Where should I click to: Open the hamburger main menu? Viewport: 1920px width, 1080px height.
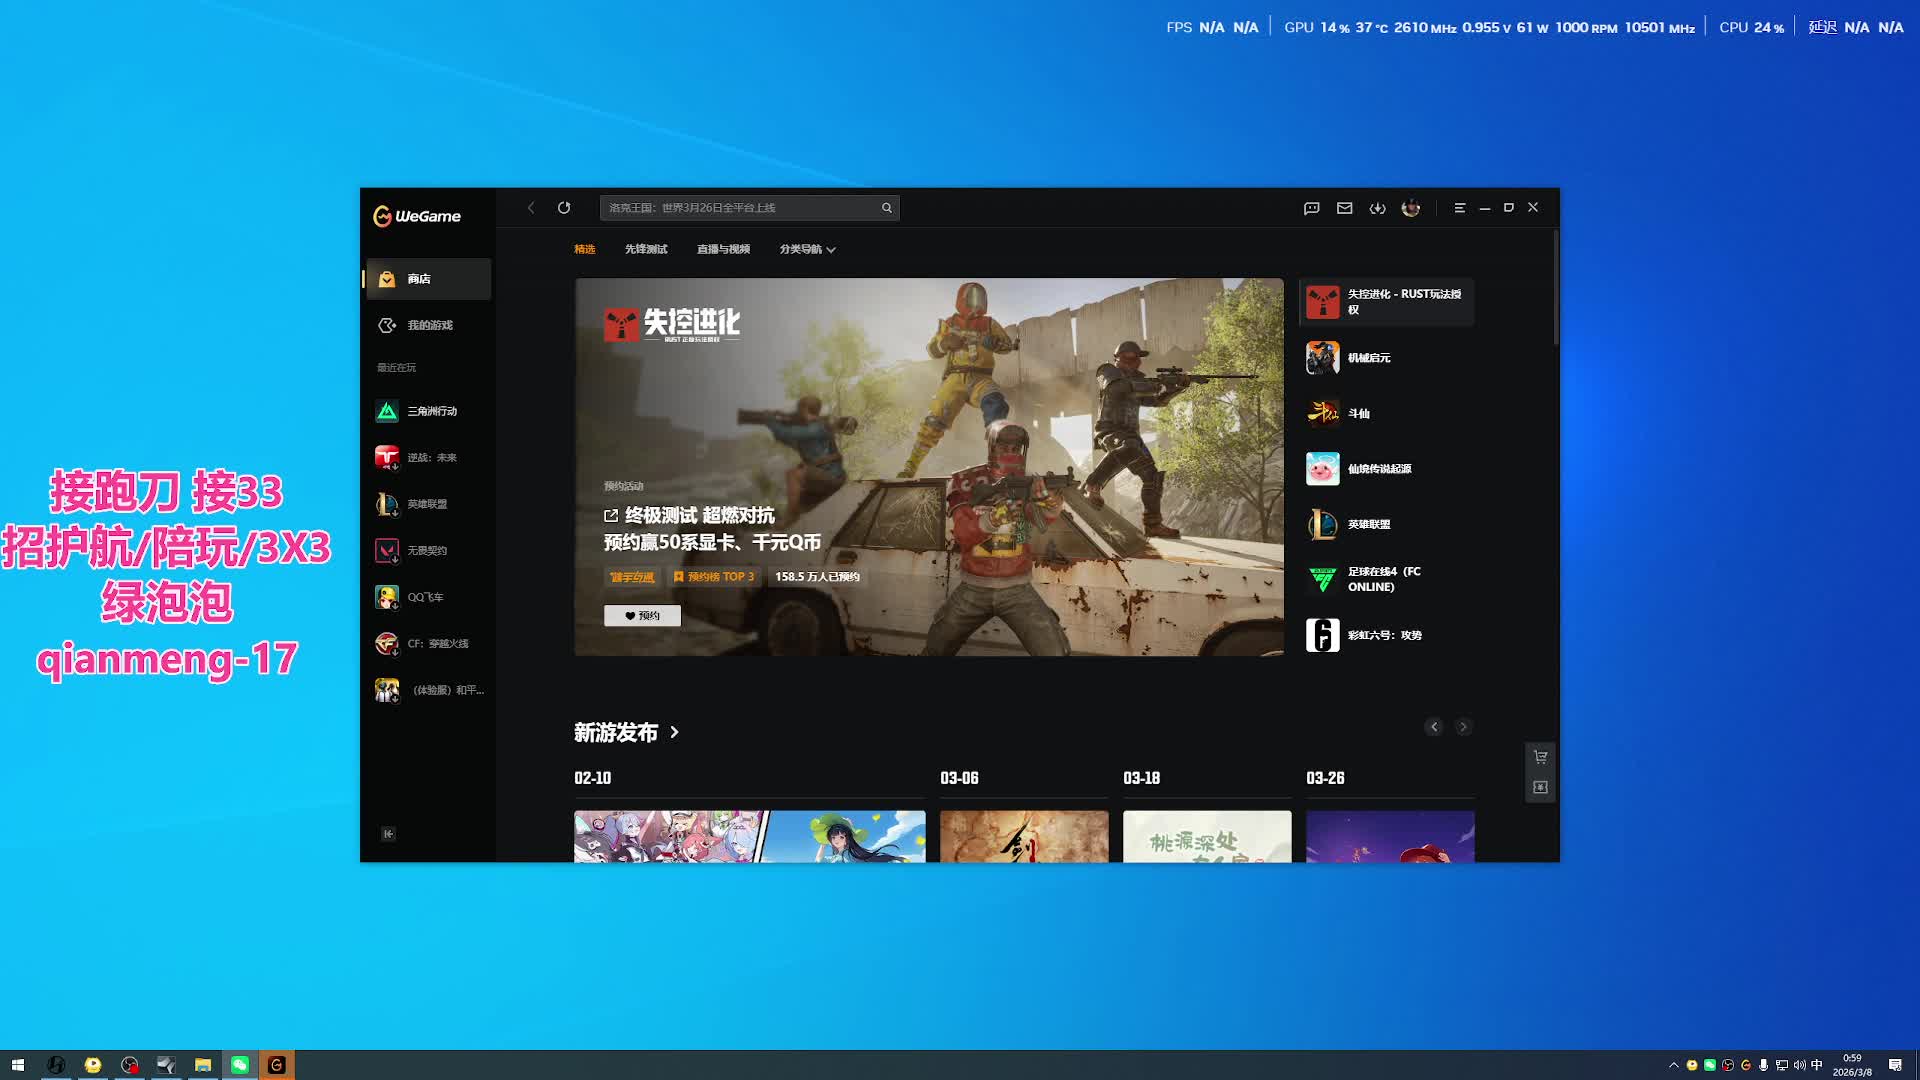click(x=1459, y=208)
